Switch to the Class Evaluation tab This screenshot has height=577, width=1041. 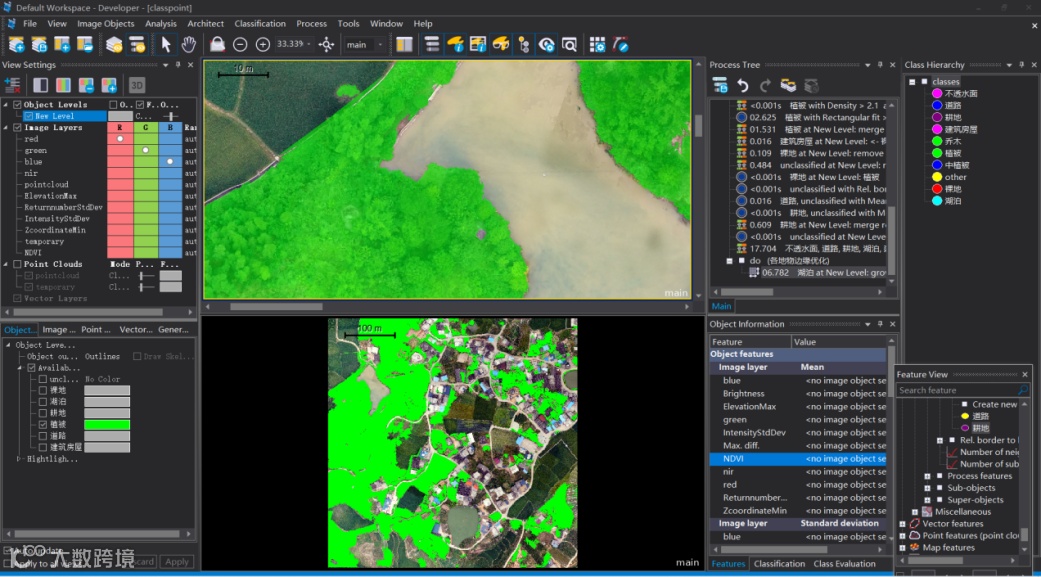(847, 564)
